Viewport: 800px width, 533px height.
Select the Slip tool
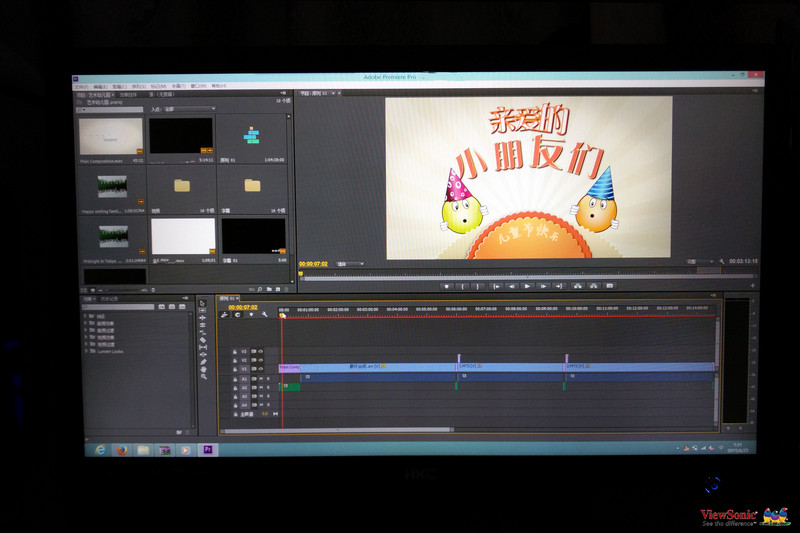[x=203, y=347]
